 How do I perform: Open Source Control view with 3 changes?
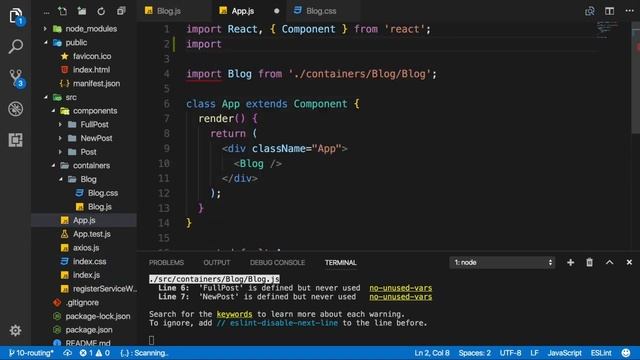(x=16, y=78)
